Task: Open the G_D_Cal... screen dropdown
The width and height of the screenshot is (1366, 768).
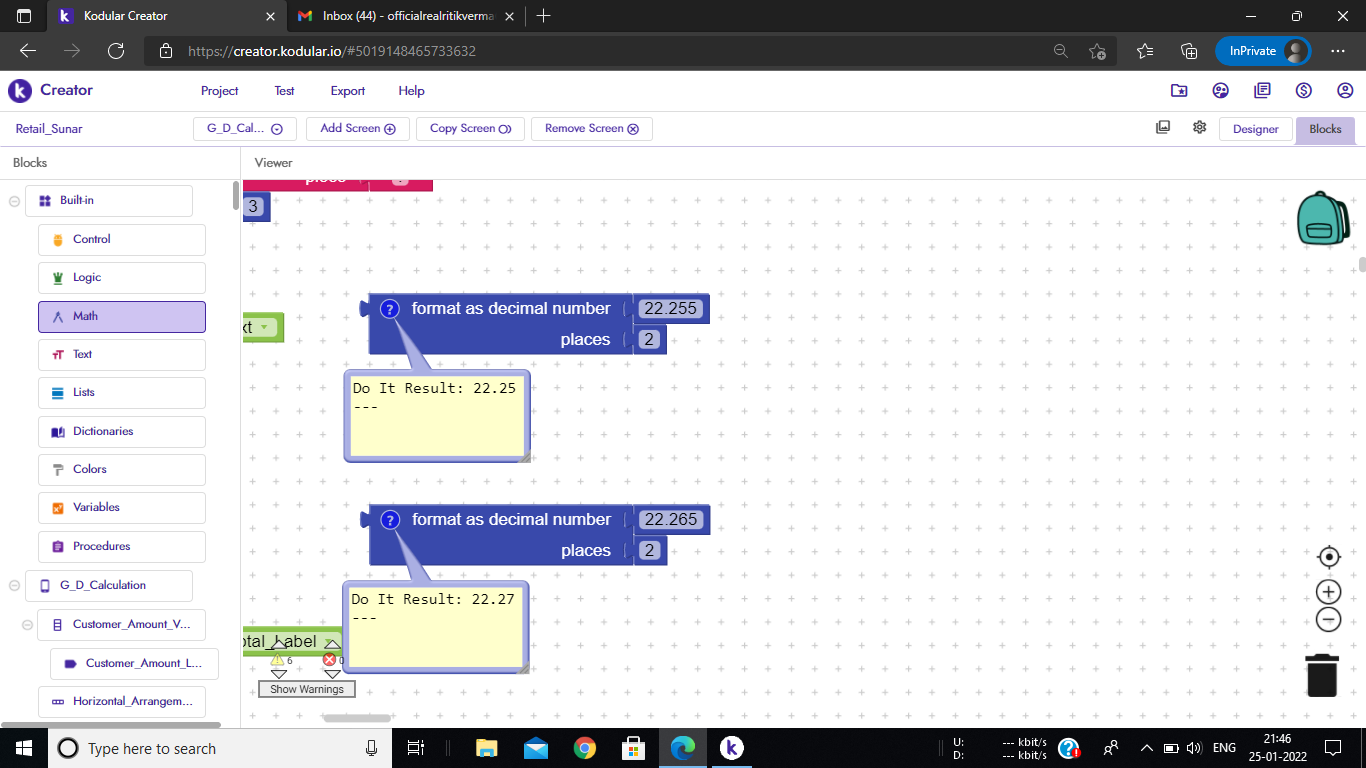Action: [x=244, y=128]
